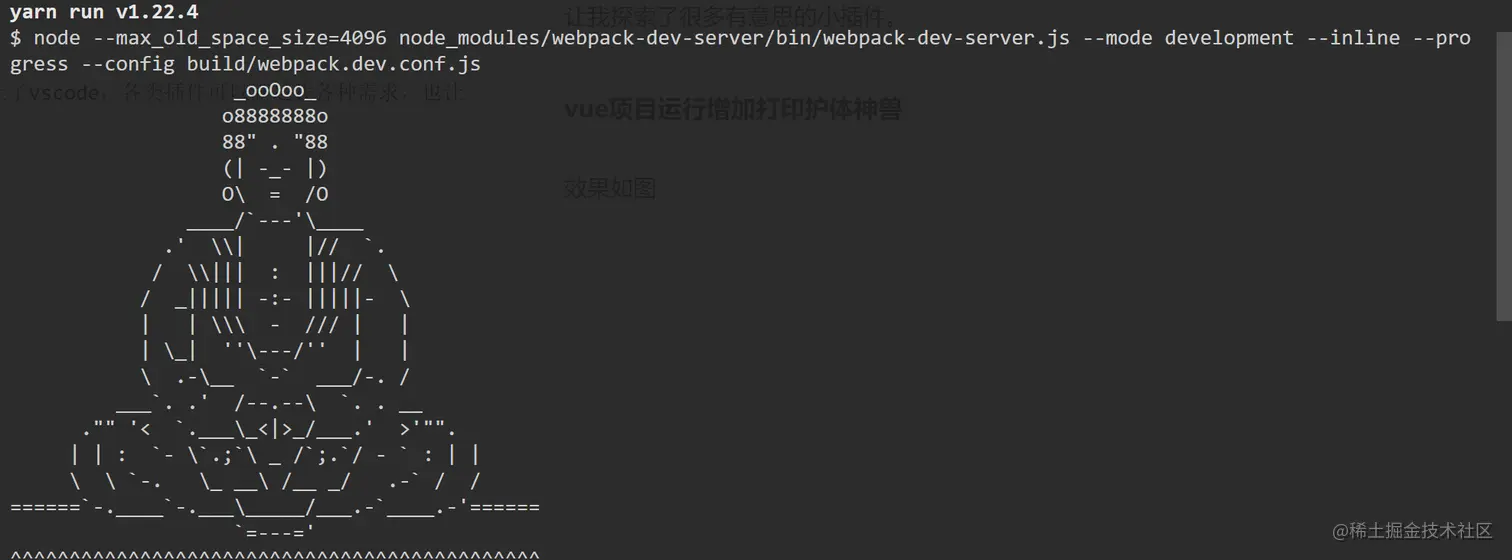Click the 'O\ = /O' ASCII art line
Image resolution: width=1512 pixels, height=560 pixels.
pyautogui.click(x=275, y=195)
